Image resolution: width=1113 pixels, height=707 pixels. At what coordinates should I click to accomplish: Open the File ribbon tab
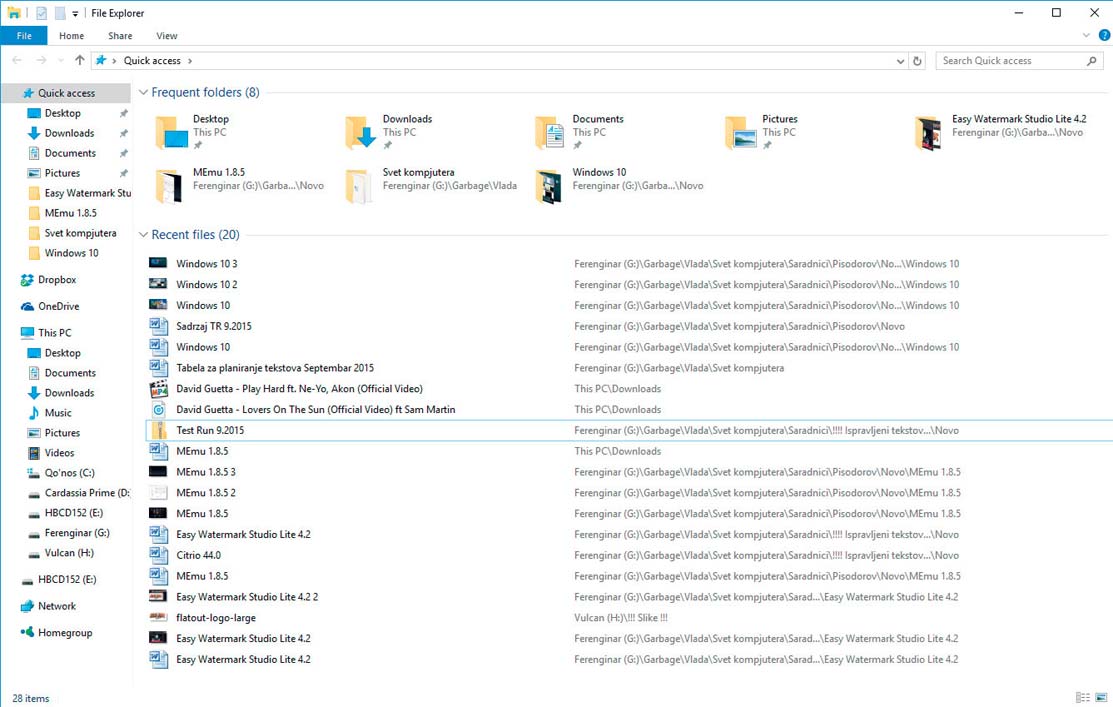(24, 35)
